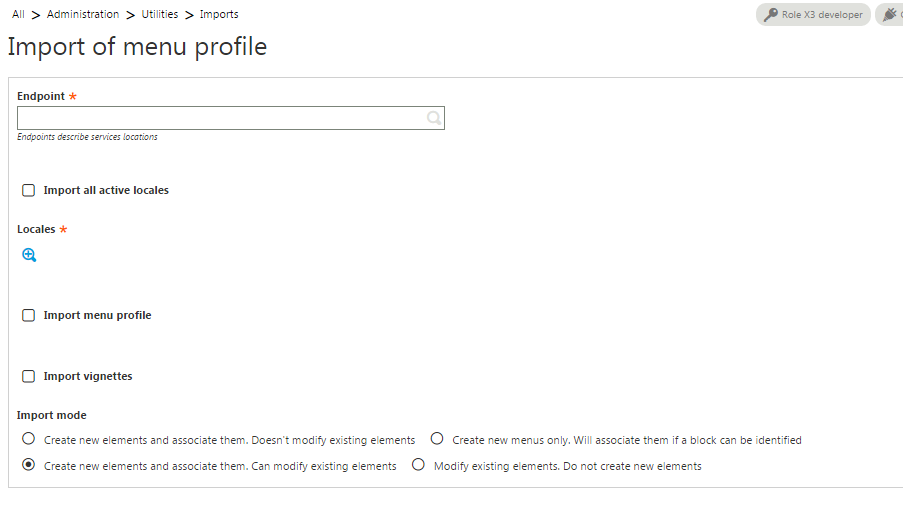Image resolution: width=903 pixels, height=531 pixels.
Task: Click the Import vignettes label text
Action: tap(88, 376)
